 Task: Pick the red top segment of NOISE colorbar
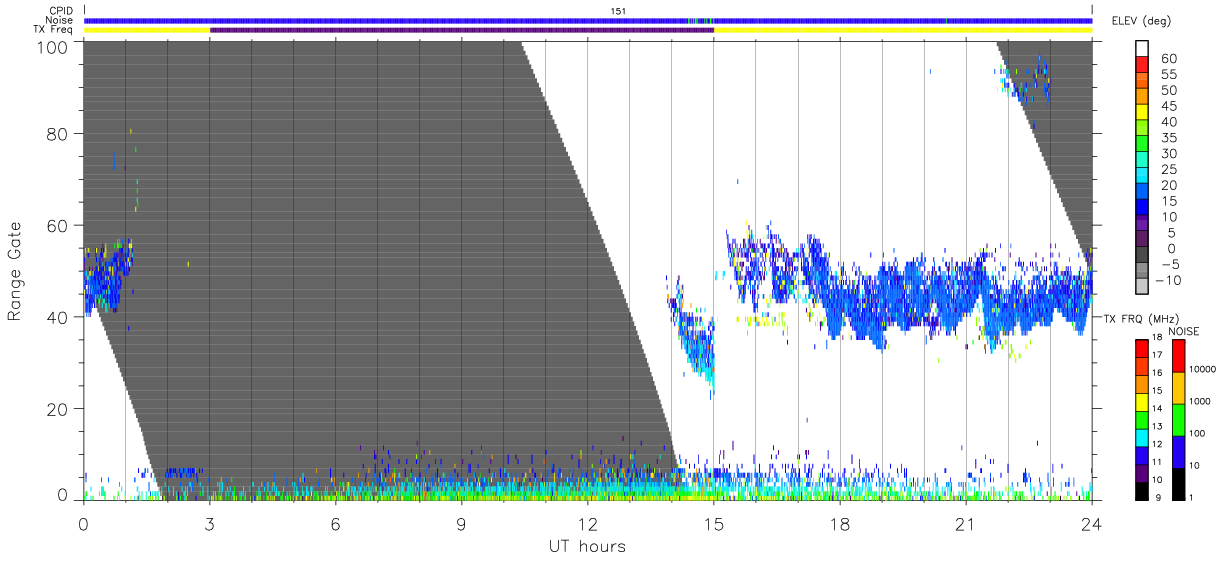pos(1178,355)
